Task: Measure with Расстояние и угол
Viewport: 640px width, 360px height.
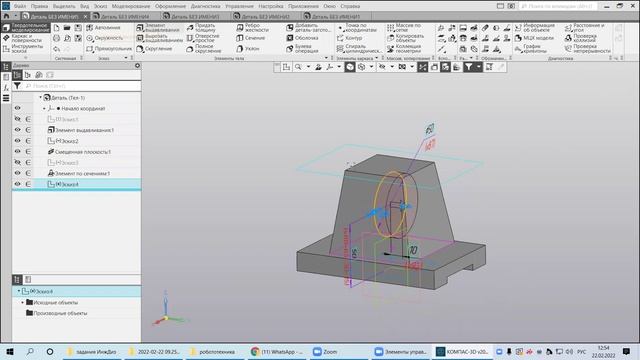Action: coord(585,28)
